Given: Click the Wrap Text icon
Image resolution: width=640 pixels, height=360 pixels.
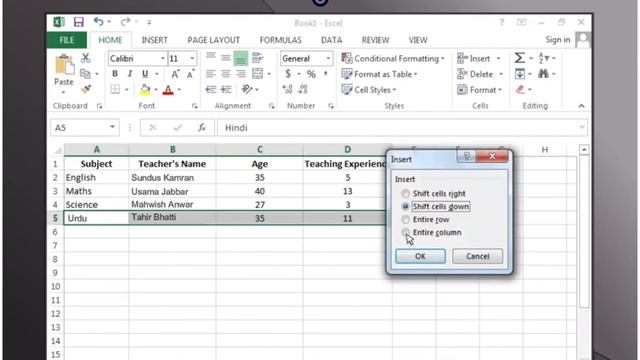Looking at the screenshot, I should tap(257, 58).
